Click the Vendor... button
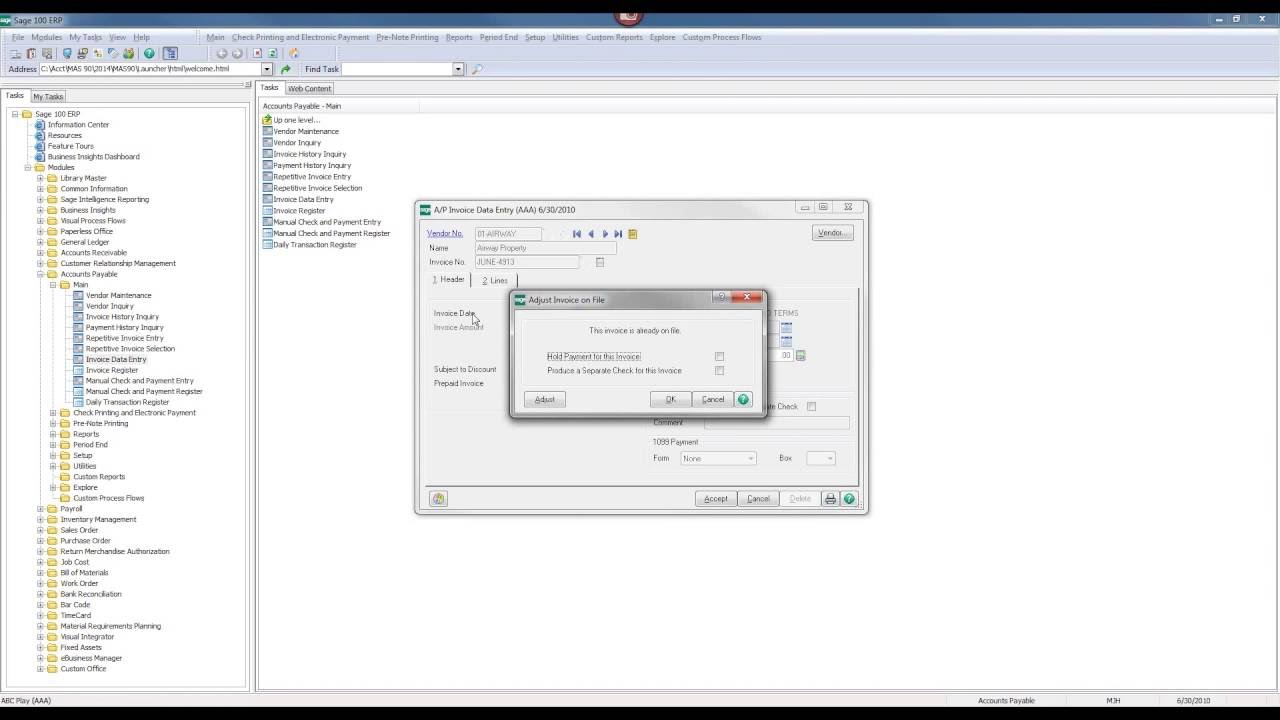Screen dimensions: 1280x720 832,233
